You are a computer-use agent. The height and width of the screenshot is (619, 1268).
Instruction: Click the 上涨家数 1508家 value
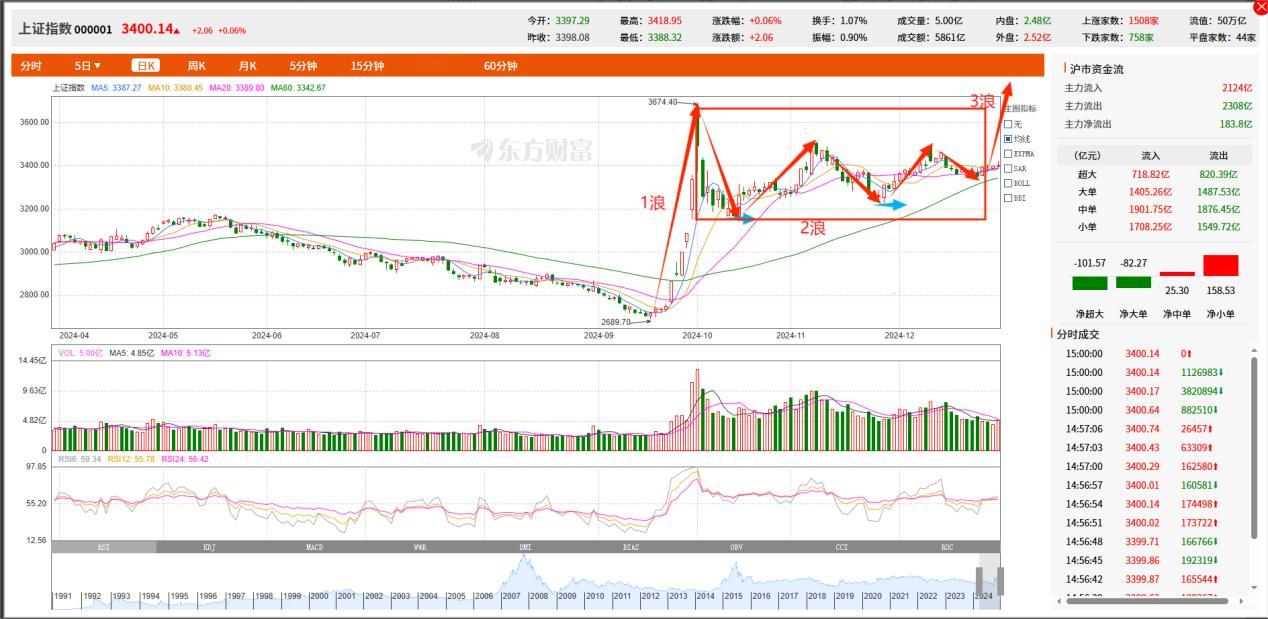pos(1144,20)
